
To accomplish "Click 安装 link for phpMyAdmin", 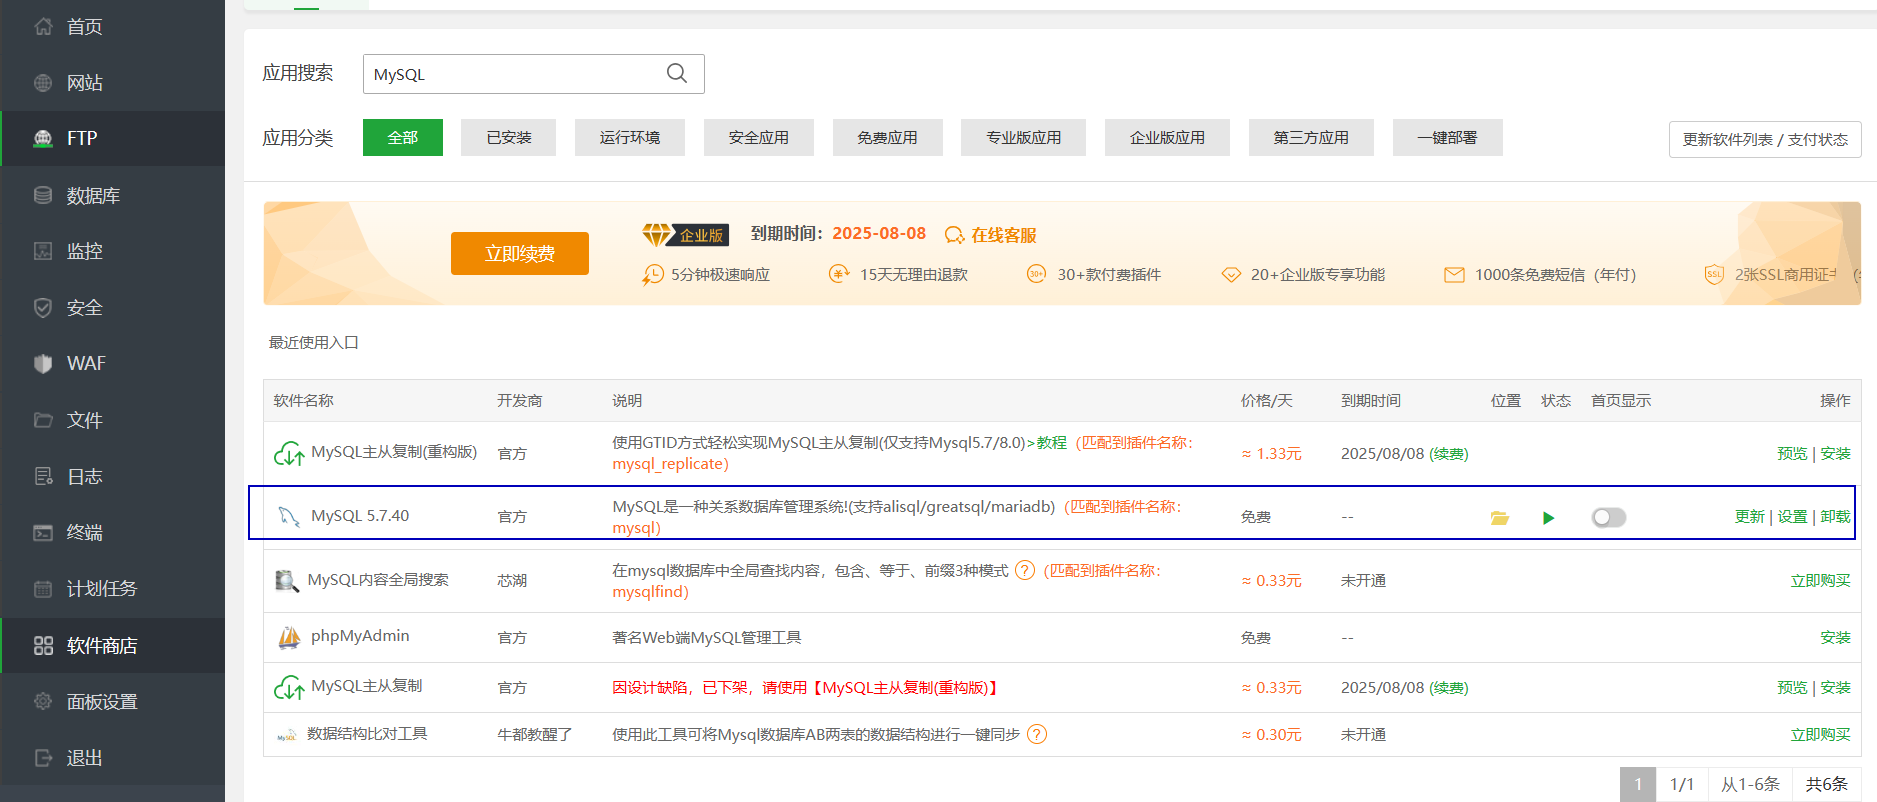I will [1835, 637].
